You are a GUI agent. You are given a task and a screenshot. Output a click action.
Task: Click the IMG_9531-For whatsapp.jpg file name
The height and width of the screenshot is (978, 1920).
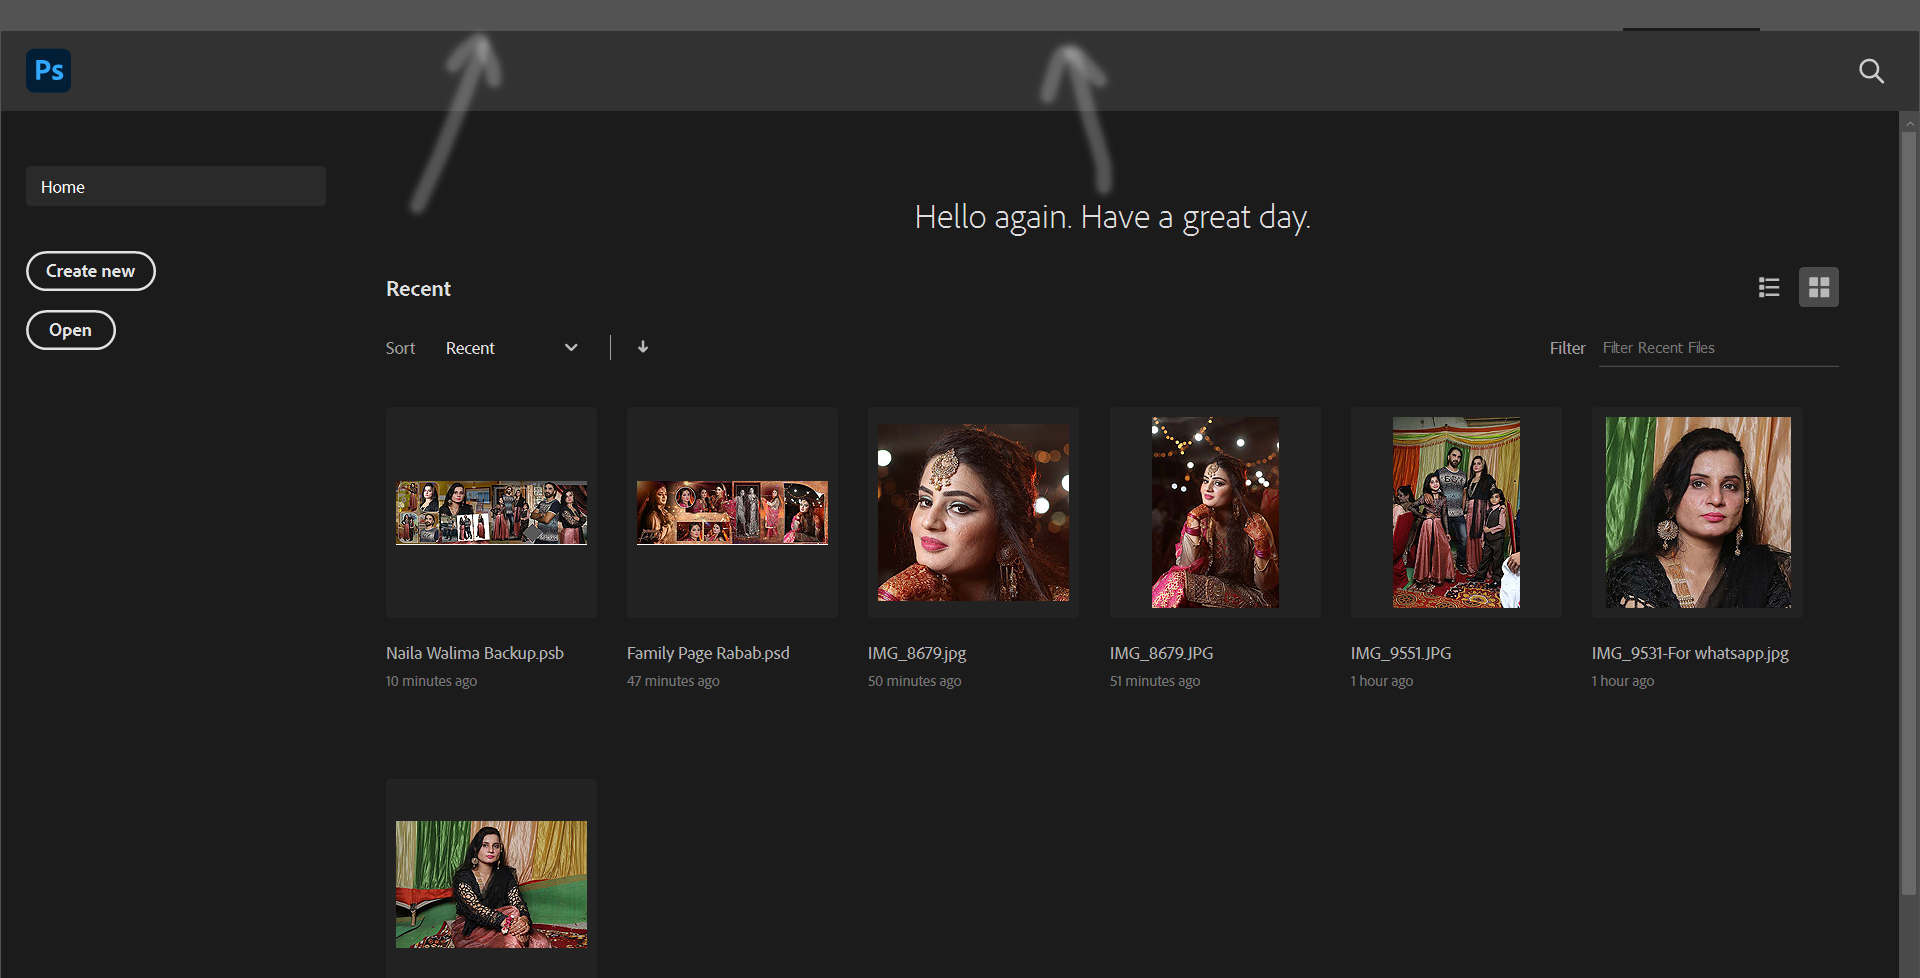tap(1690, 653)
